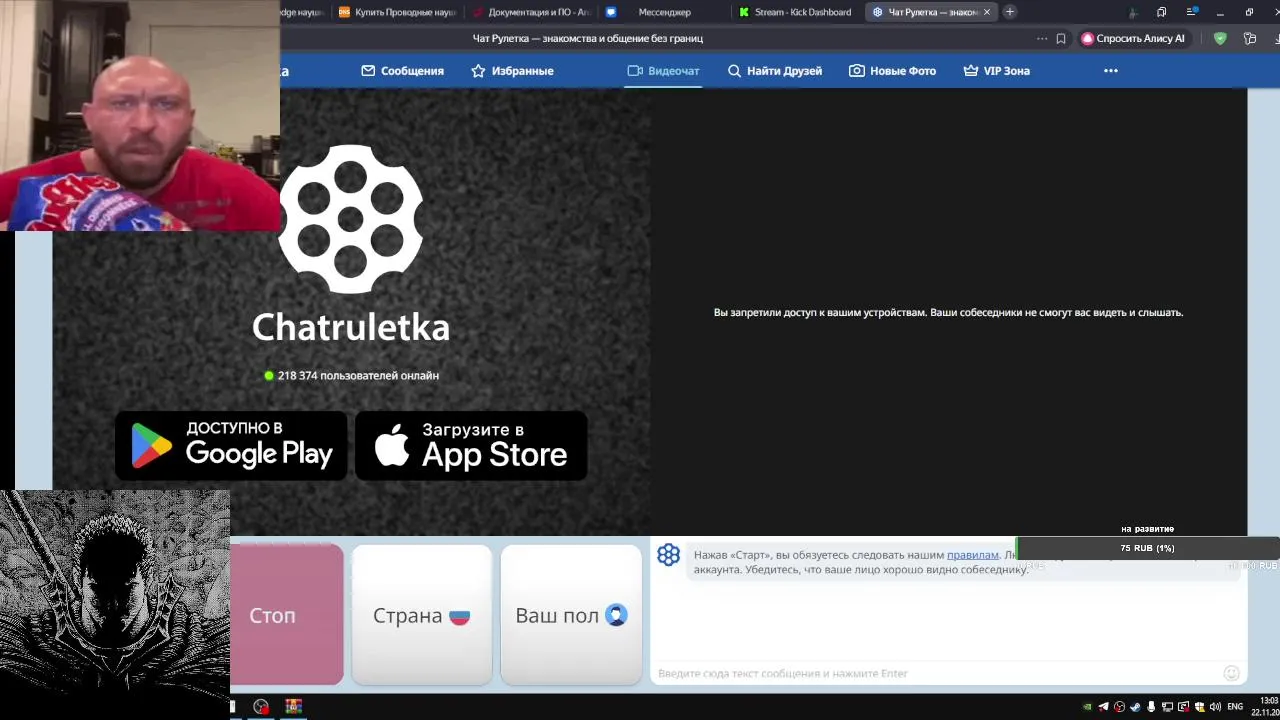Click the chat message input field
The width and height of the screenshot is (1280, 720).
click(x=935, y=673)
